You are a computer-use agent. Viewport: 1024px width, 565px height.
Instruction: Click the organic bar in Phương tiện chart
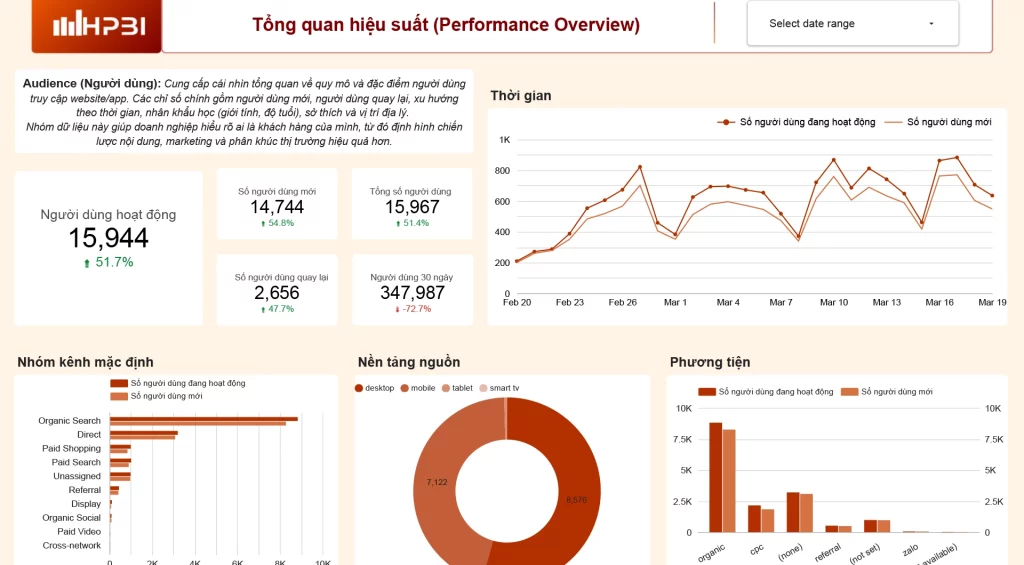tap(716, 477)
